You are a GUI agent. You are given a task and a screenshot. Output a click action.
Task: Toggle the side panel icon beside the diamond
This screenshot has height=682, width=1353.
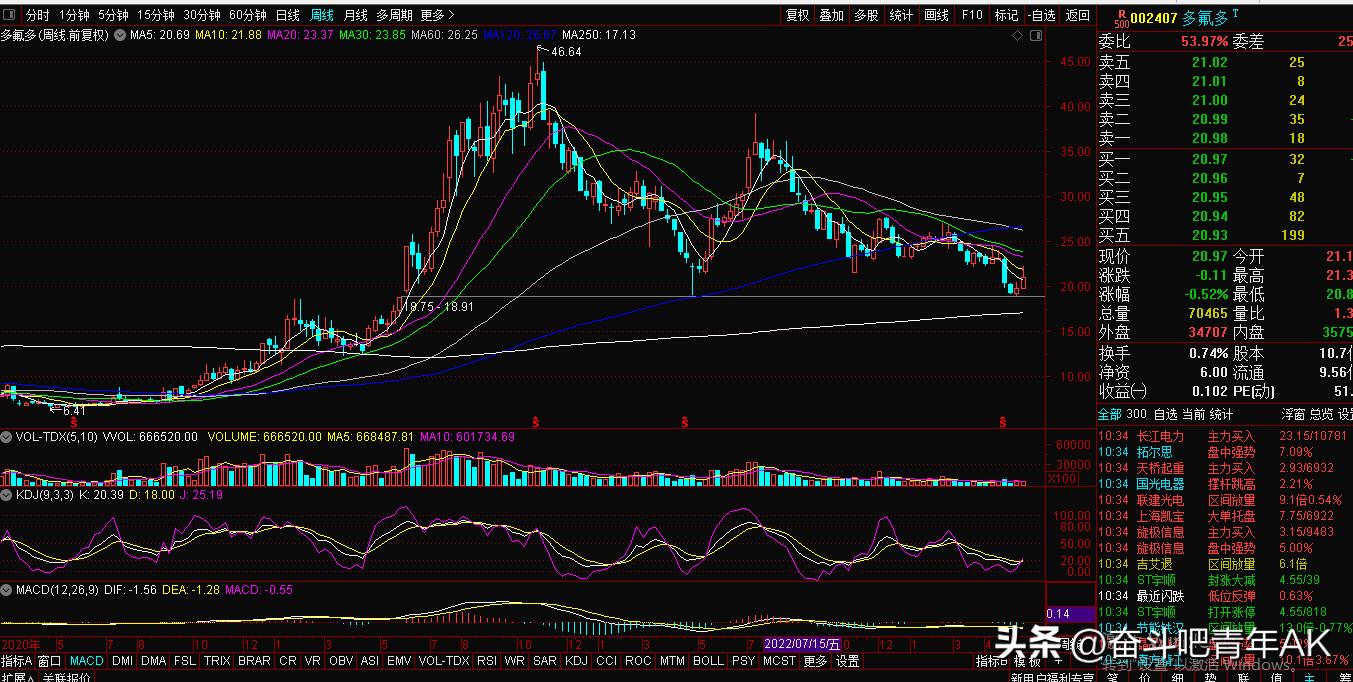(1038, 35)
